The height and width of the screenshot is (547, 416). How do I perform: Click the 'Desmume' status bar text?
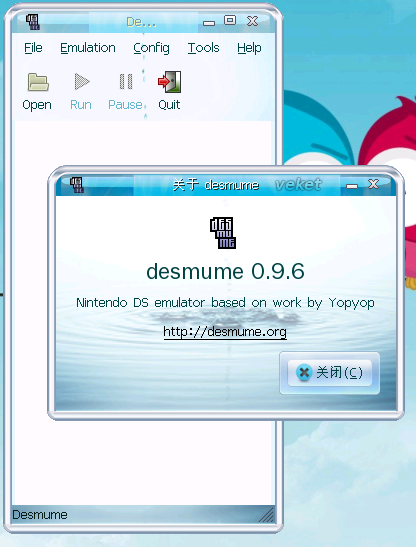click(x=39, y=515)
